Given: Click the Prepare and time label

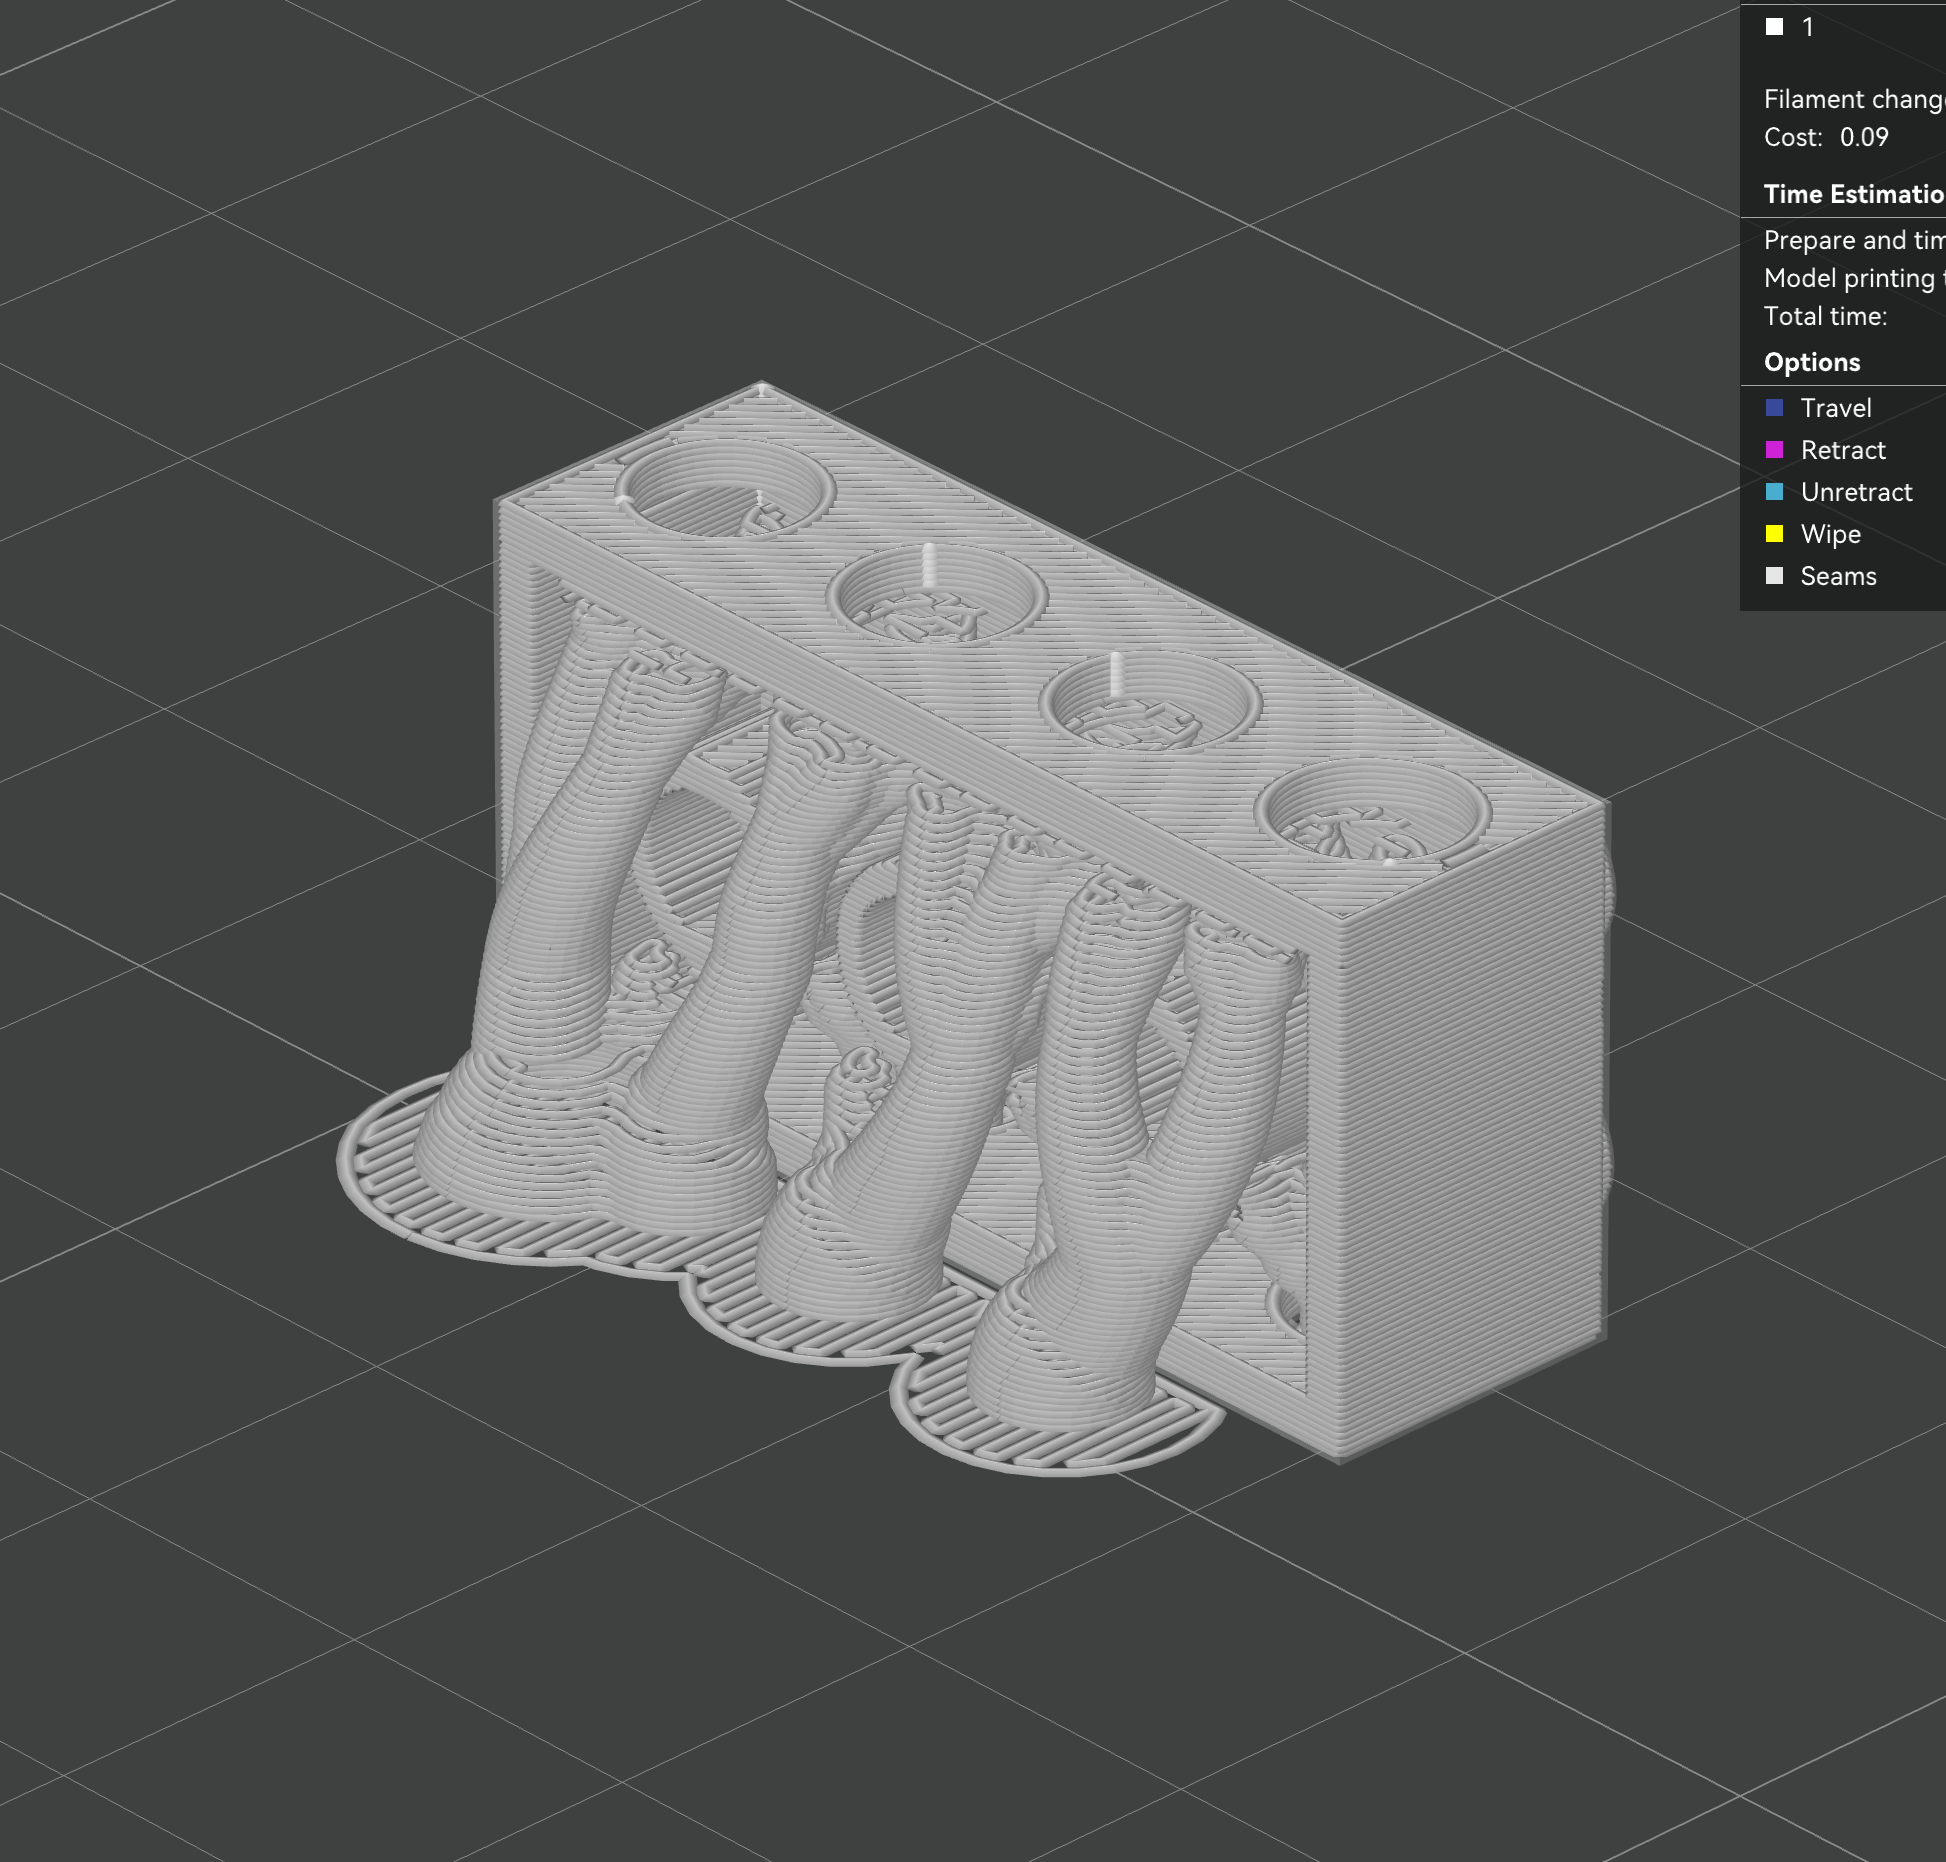Looking at the screenshot, I should 1854,240.
